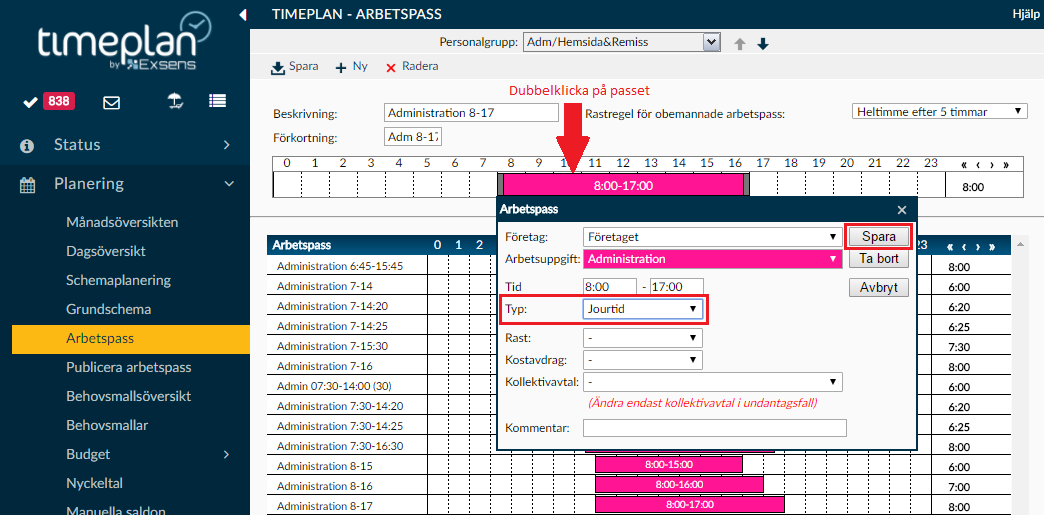Move personalgrupp up with gray arrow
The width and height of the screenshot is (1044, 515).
tap(739, 44)
